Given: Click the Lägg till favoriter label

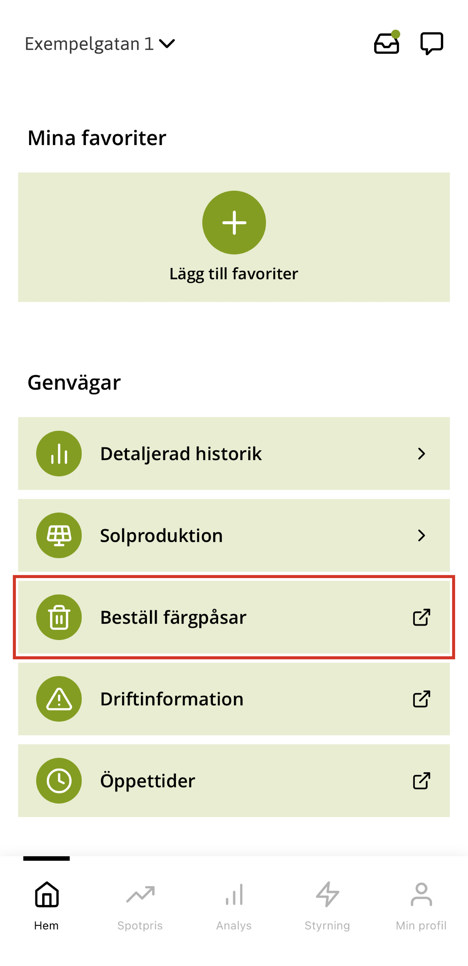Looking at the screenshot, I should pyautogui.click(x=234, y=274).
